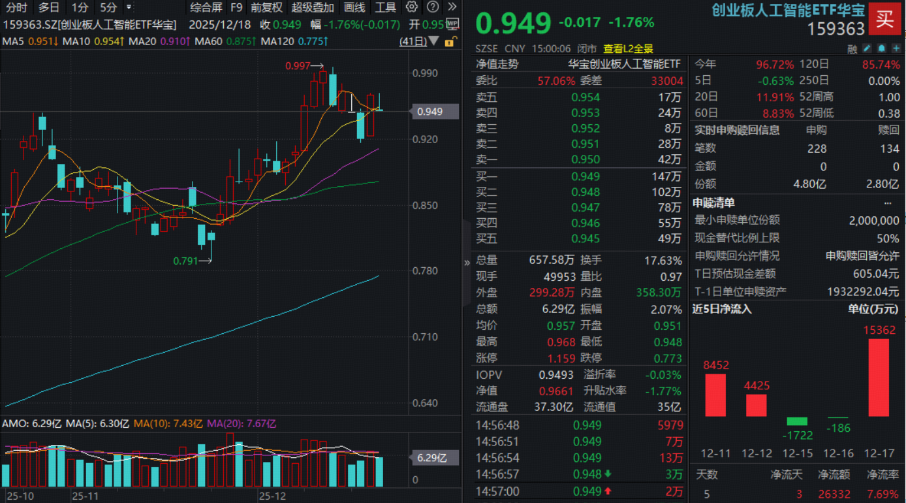Activate the 画线 drawing tool

[354, 8]
